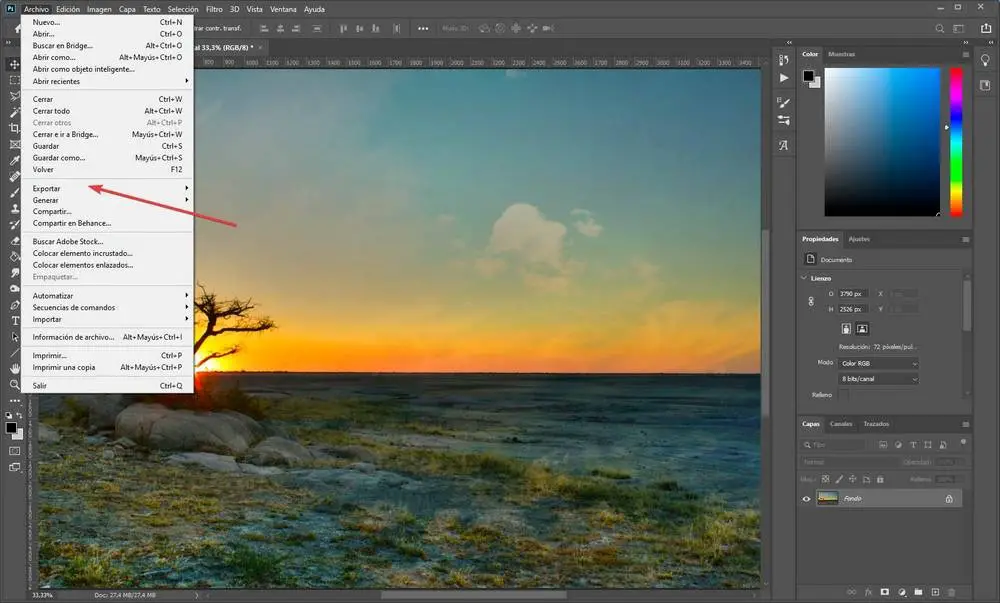The width and height of the screenshot is (1000, 603).
Task: Click Guardar como... in Archivo menu
Action: 59,158
